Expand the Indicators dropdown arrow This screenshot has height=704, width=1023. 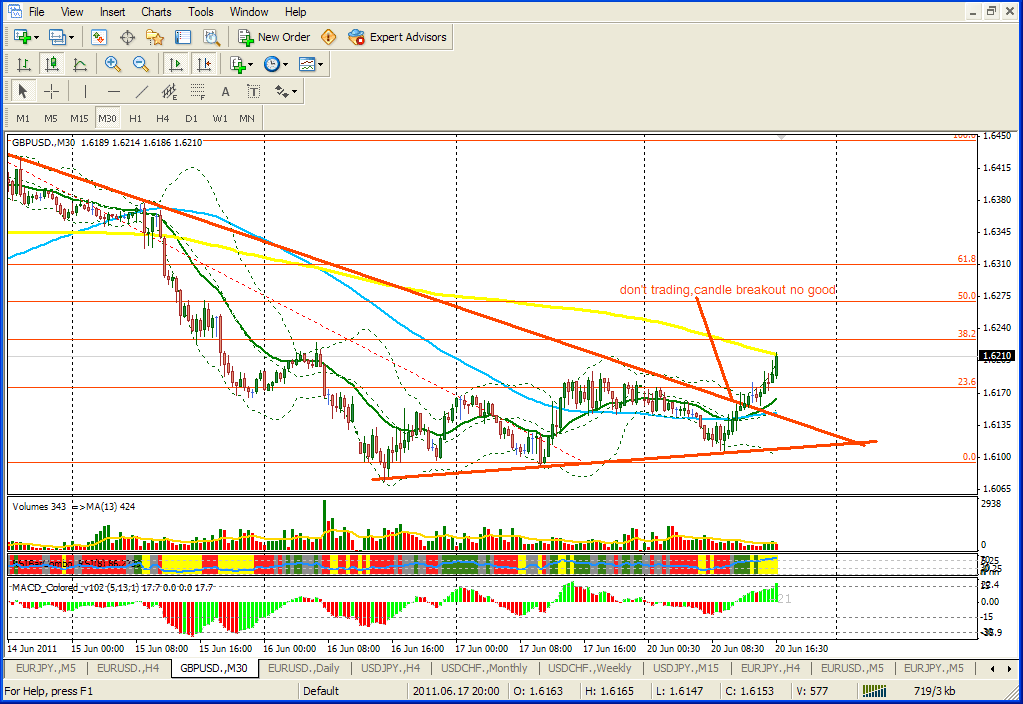coord(251,64)
